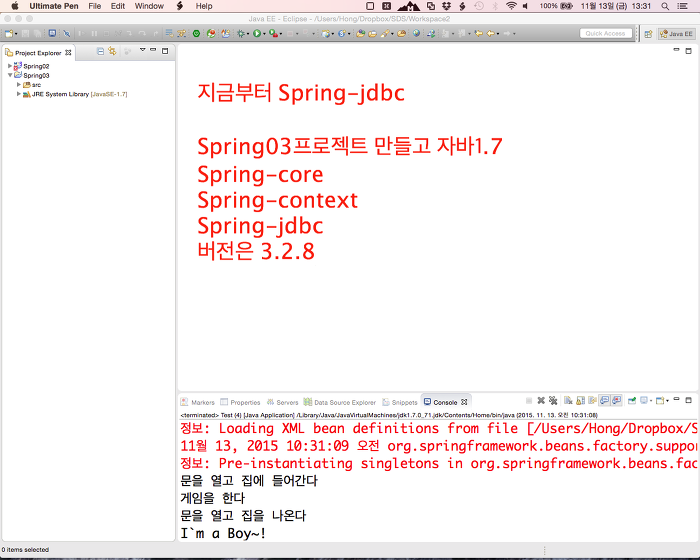Select JRE System Library [JavaSE-1.7]

tap(79, 94)
